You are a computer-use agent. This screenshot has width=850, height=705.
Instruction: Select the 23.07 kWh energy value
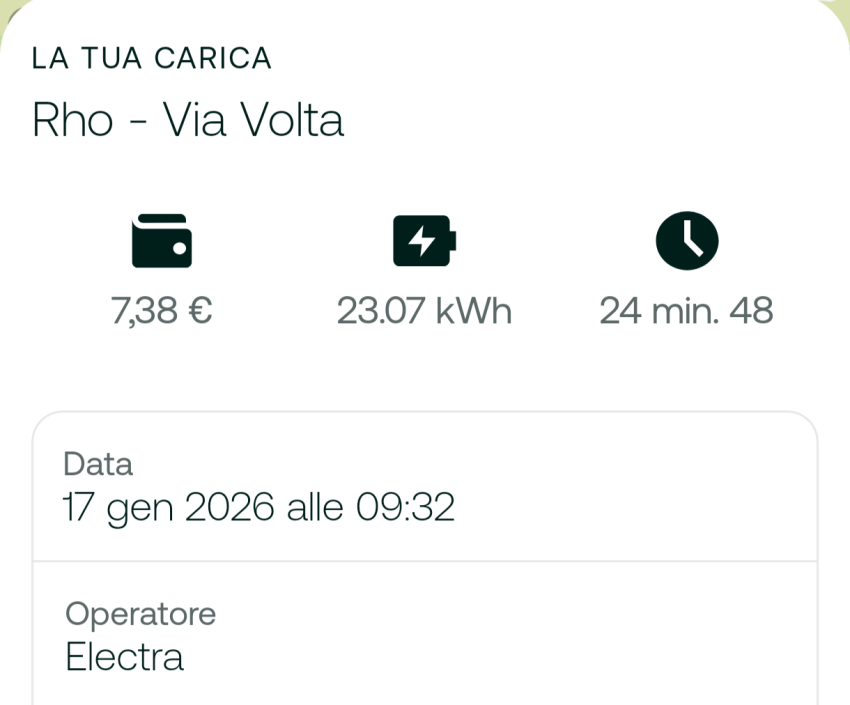(x=424, y=312)
